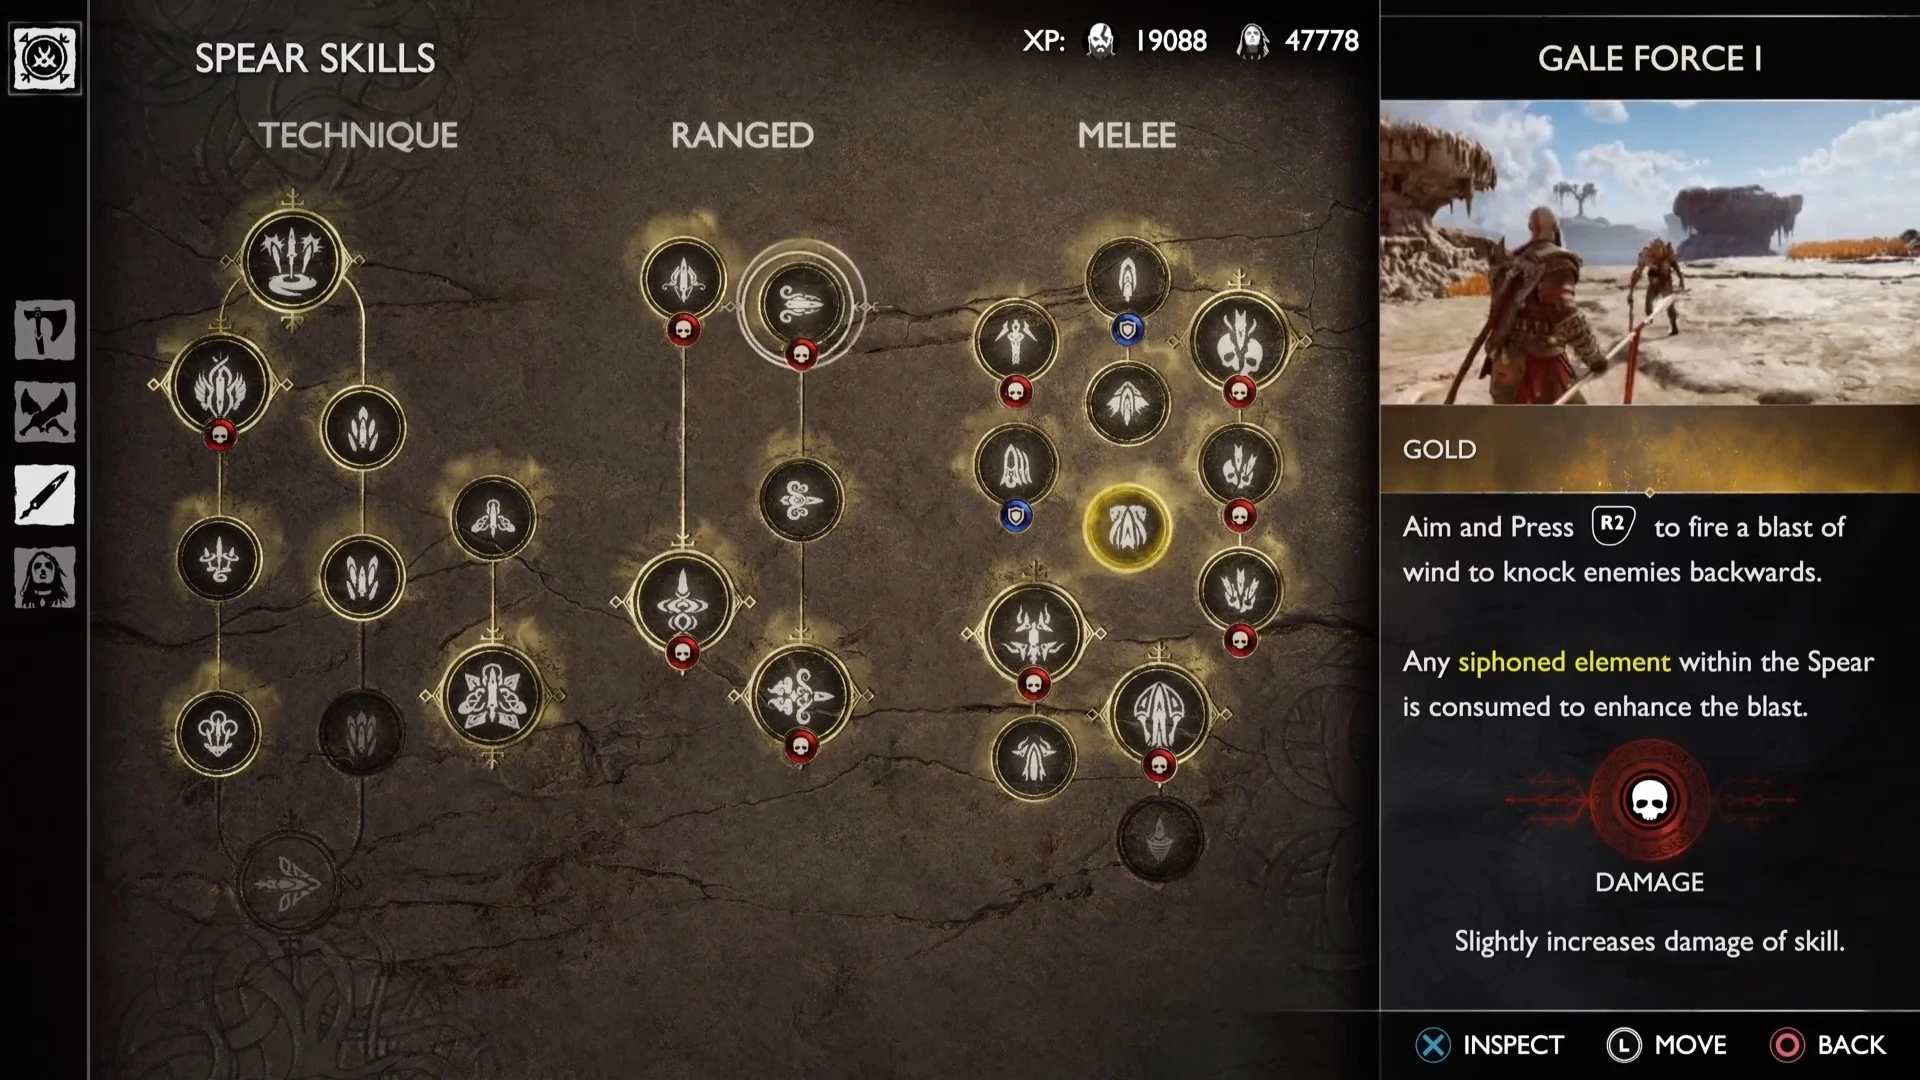1920x1080 pixels.
Task: Open Freya companion skills portrait icon
Action: click(45, 578)
